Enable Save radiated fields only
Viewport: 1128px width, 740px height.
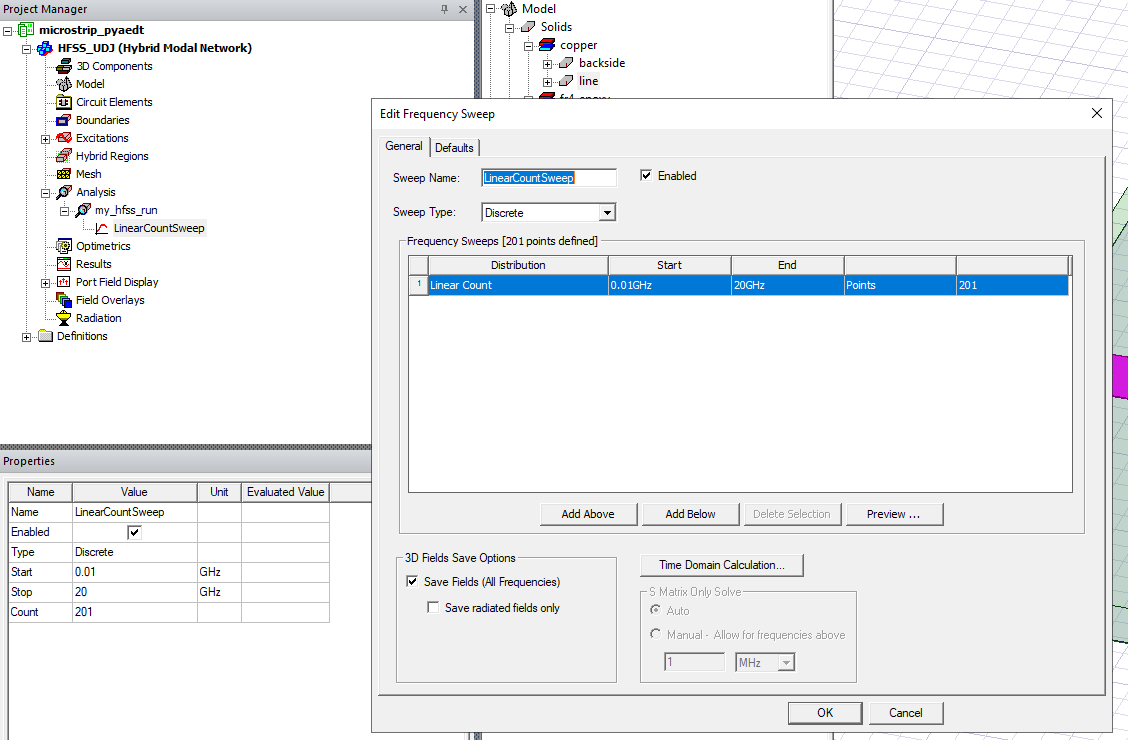tap(433, 606)
